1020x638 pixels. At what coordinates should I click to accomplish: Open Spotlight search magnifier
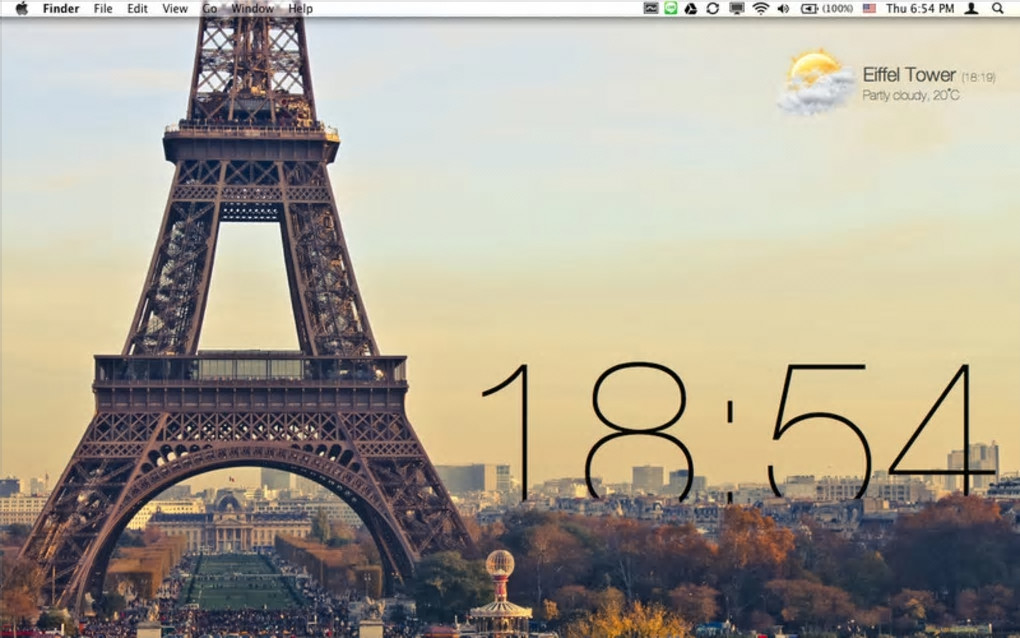point(998,8)
